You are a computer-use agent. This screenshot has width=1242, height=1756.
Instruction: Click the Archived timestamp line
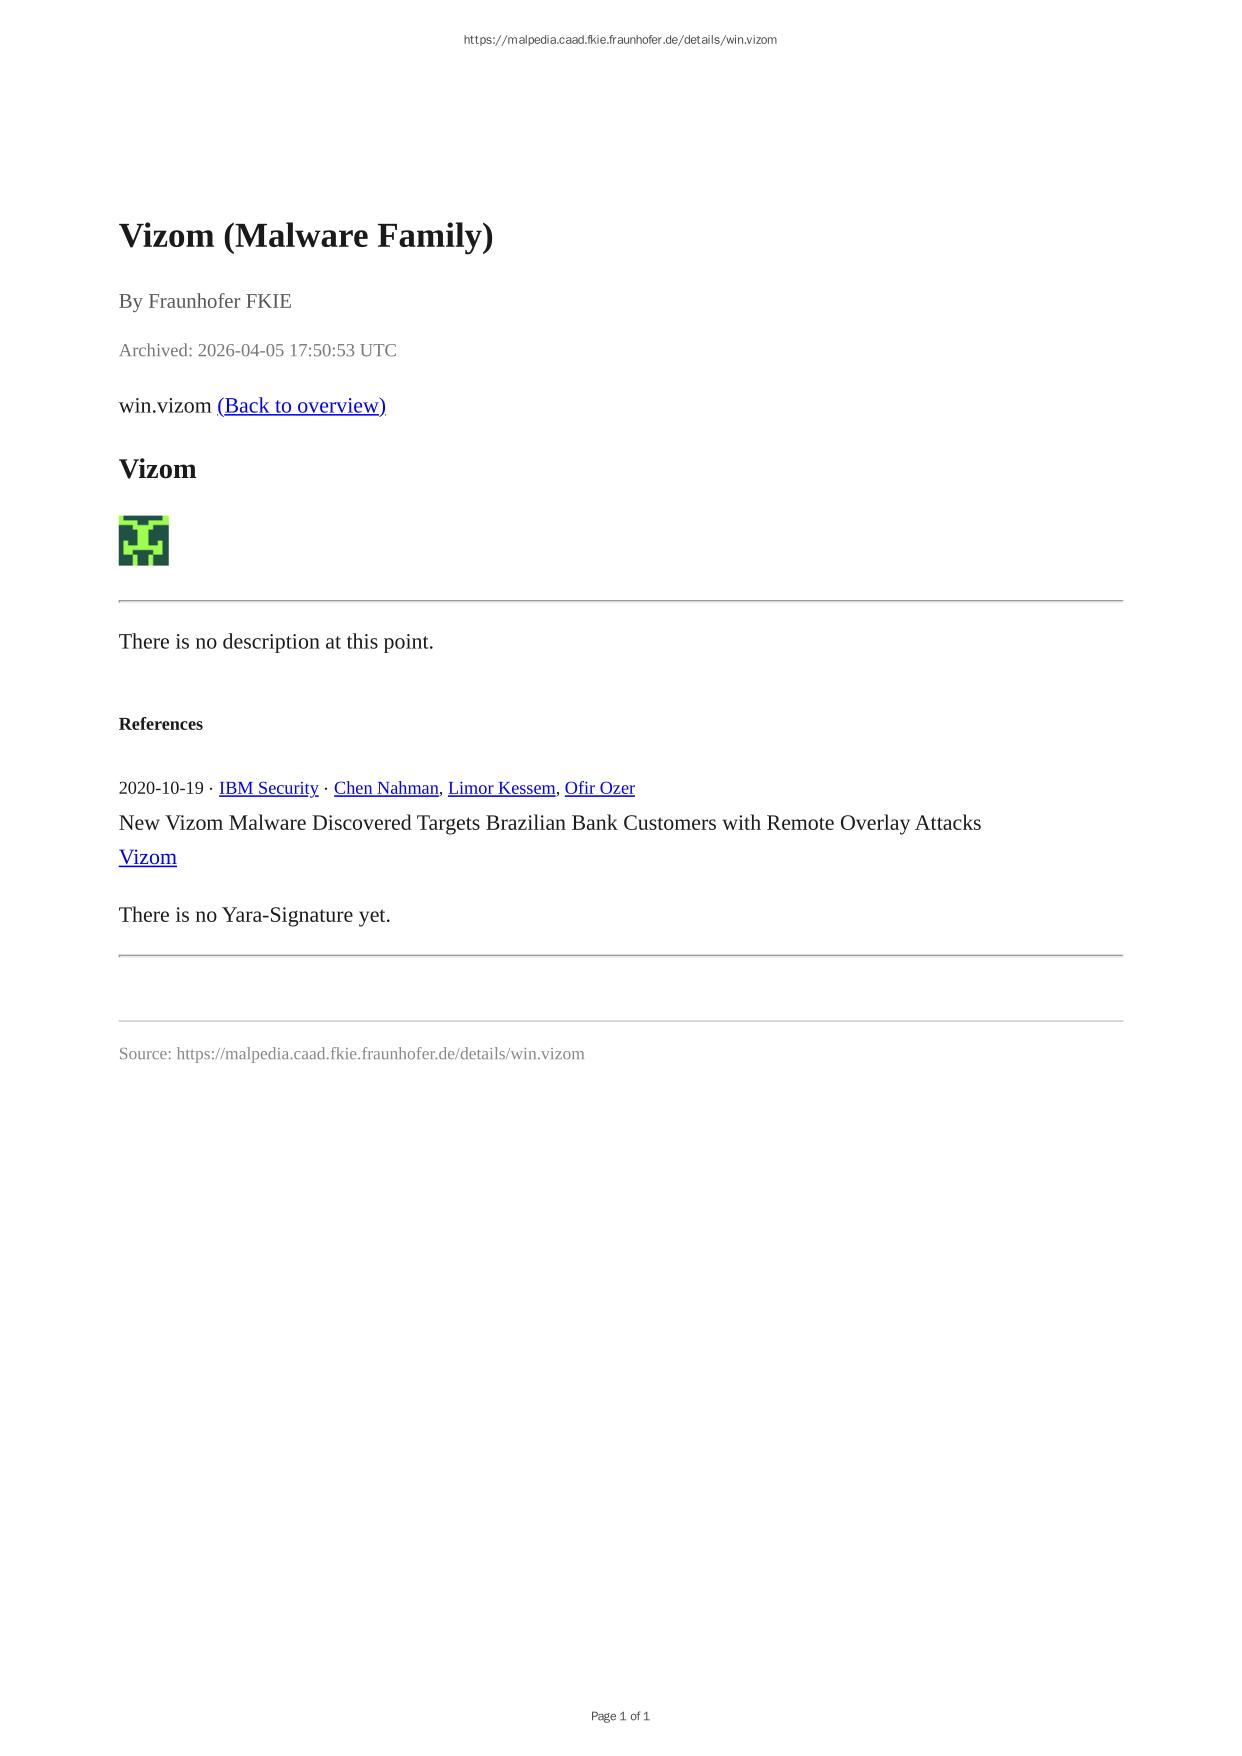[x=258, y=350]
